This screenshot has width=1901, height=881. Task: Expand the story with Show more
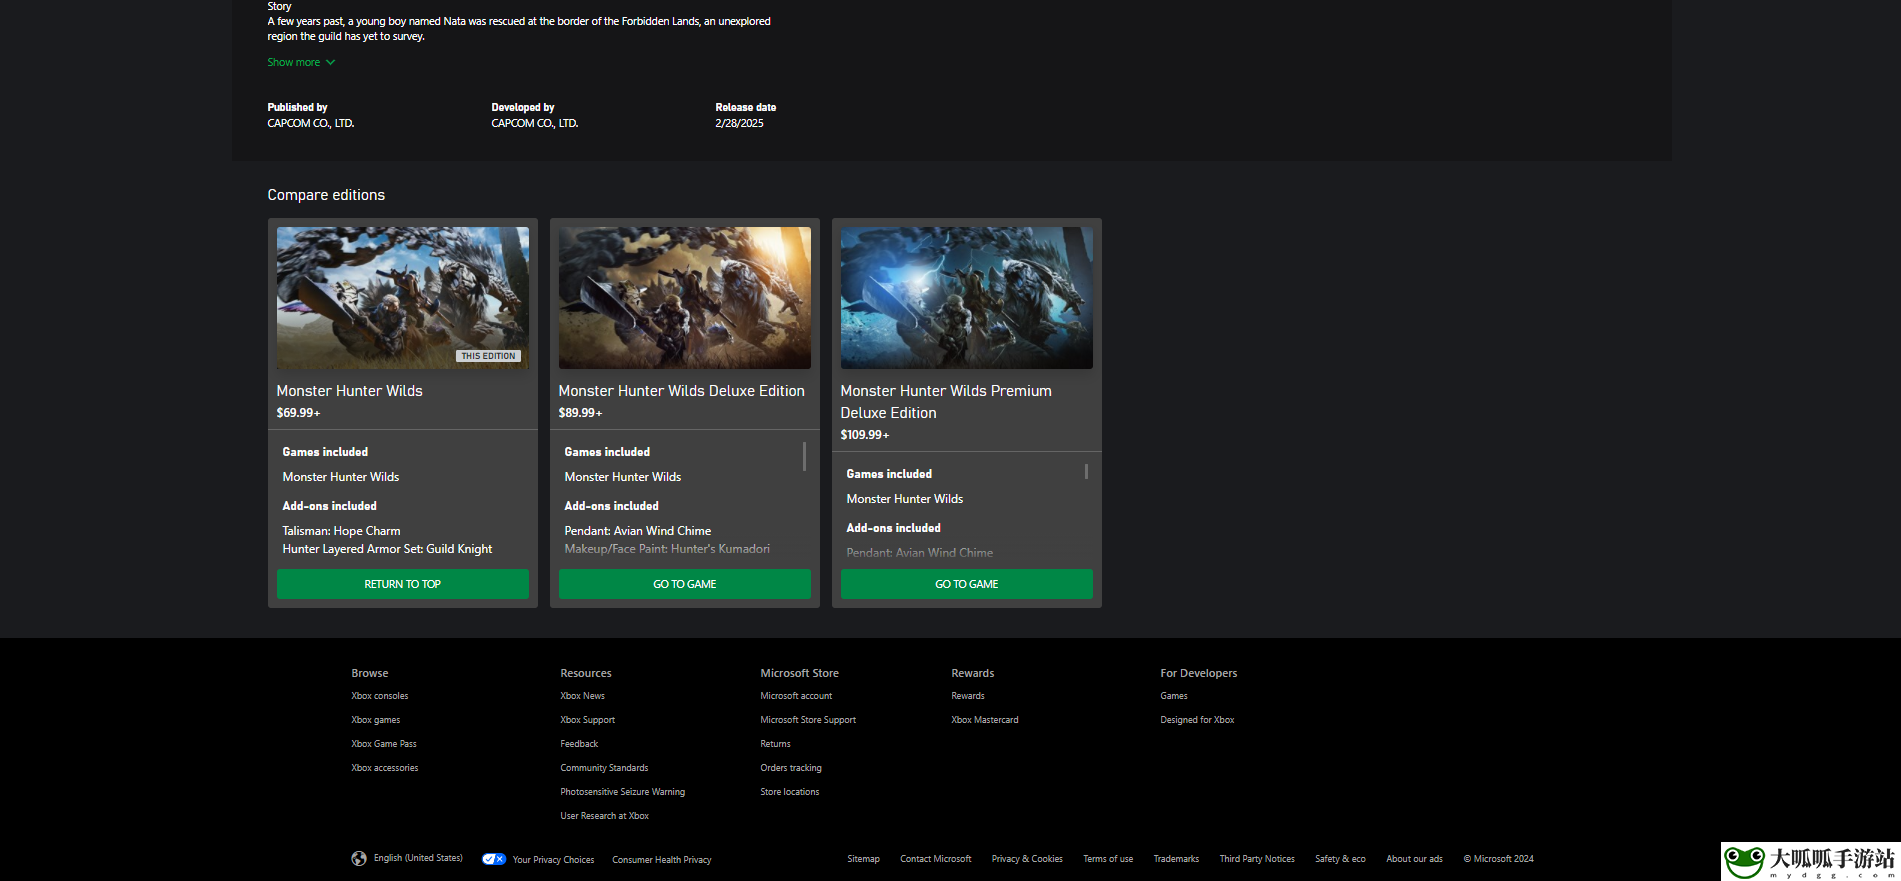[x=301, y=62]
